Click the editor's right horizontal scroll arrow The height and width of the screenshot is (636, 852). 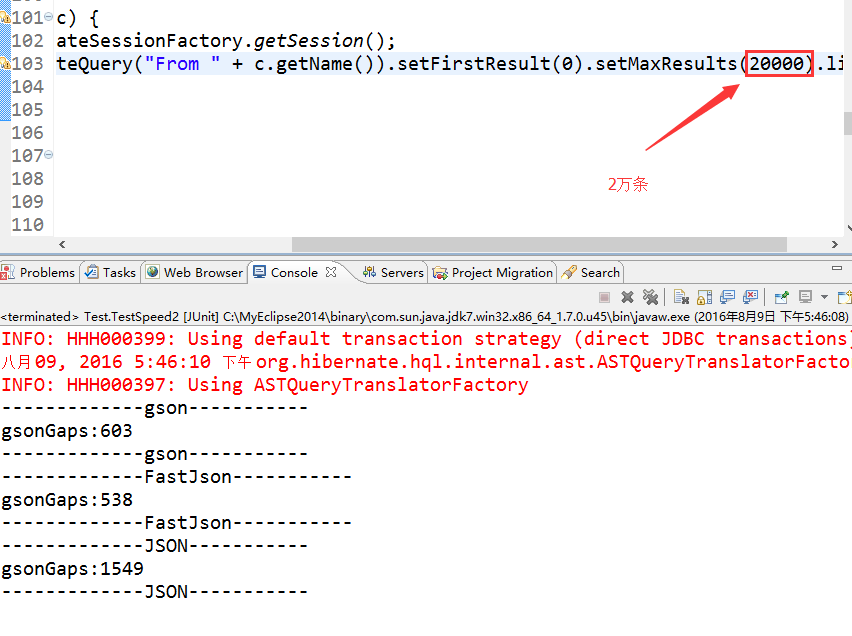pos(835,245)
